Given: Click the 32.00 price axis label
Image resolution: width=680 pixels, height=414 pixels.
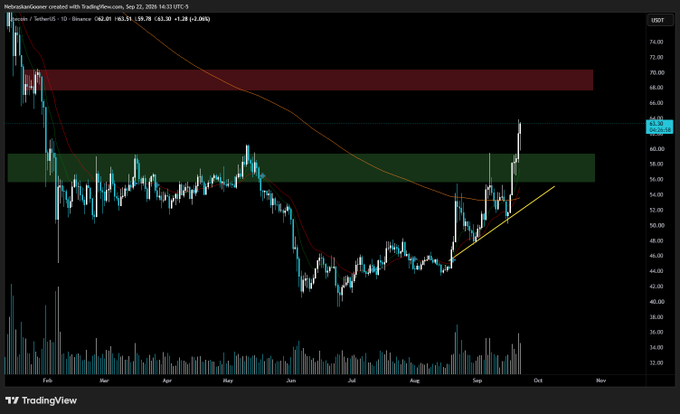Looking at the screenshot, I should [656, 363].
